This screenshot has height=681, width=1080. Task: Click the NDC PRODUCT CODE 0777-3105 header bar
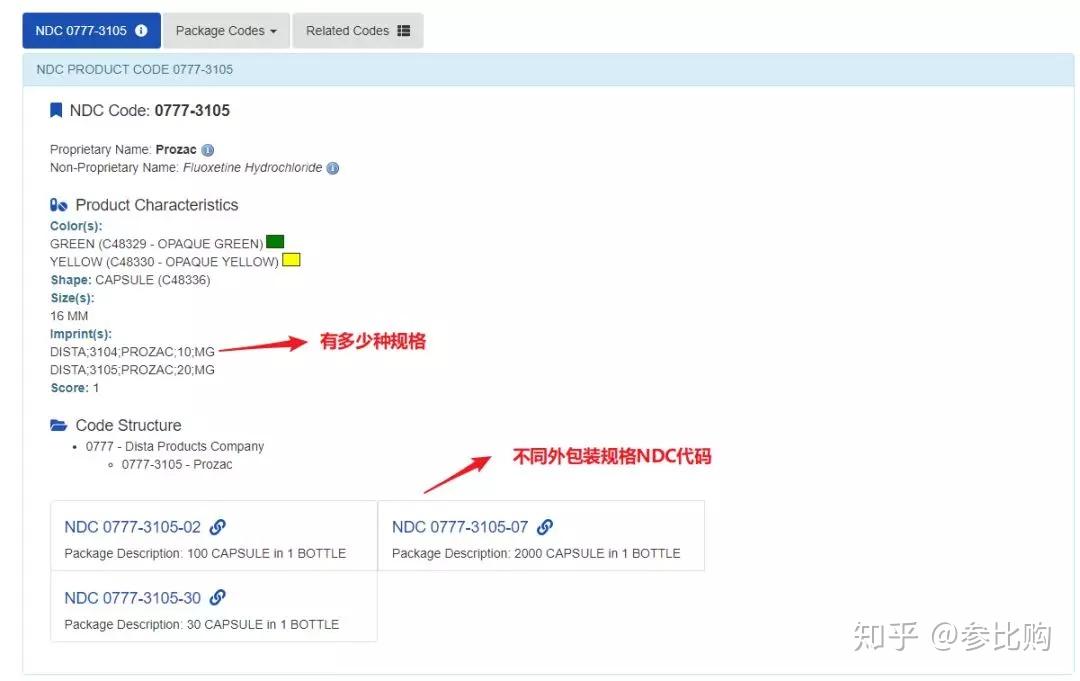pos(135,69)
